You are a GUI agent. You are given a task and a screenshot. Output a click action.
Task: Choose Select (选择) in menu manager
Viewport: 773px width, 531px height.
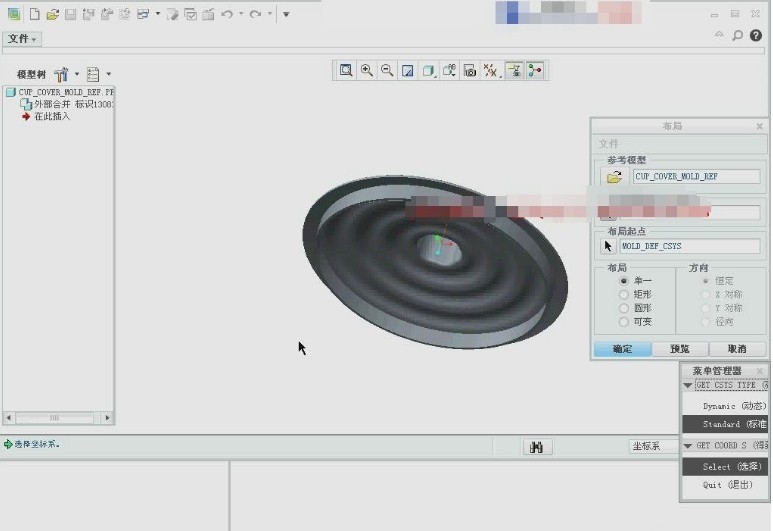click(x=725, y=466)
